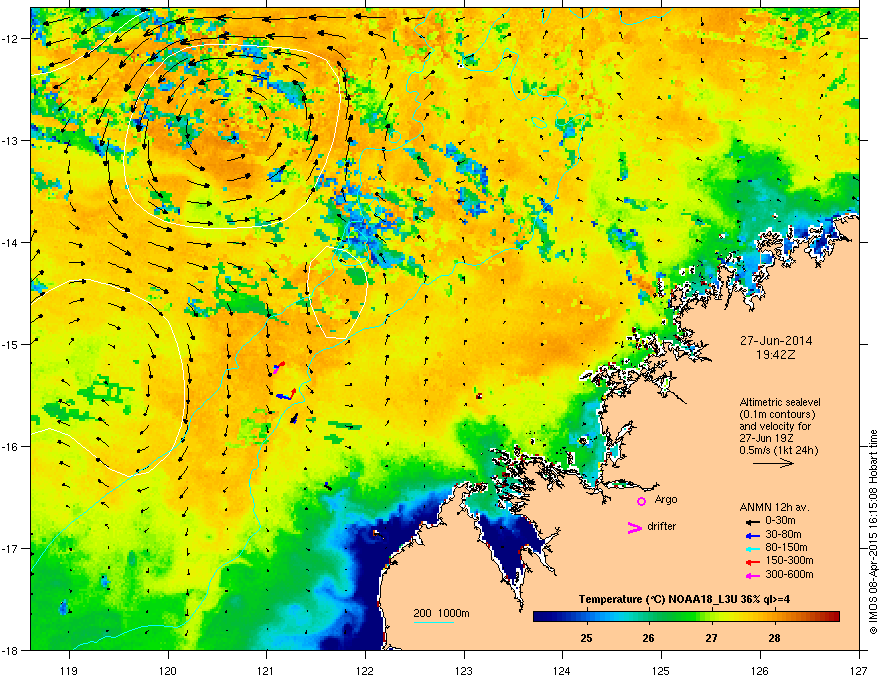880x680 pixels.
Task: Click the 123 longitude axis label
Action: pyautogui.click(x=464, y=670)
